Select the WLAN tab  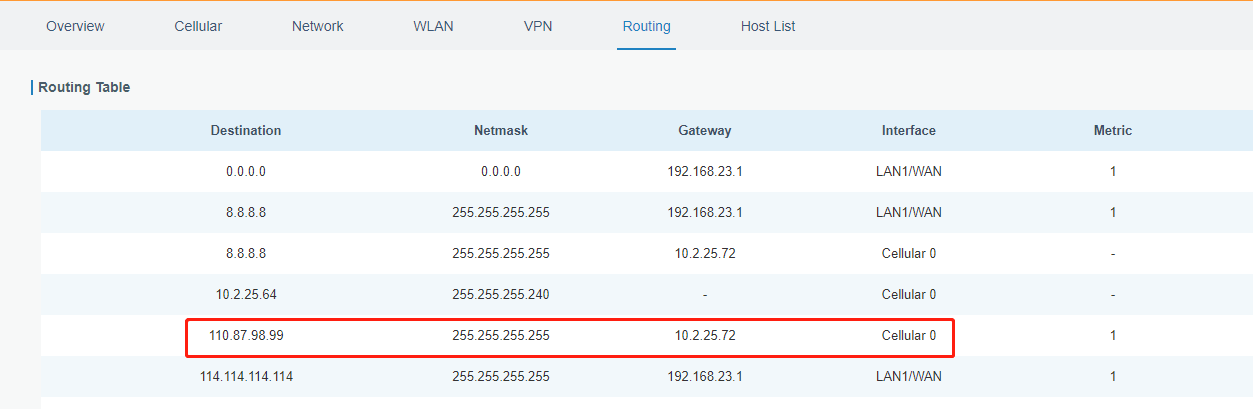pos(433,26)
